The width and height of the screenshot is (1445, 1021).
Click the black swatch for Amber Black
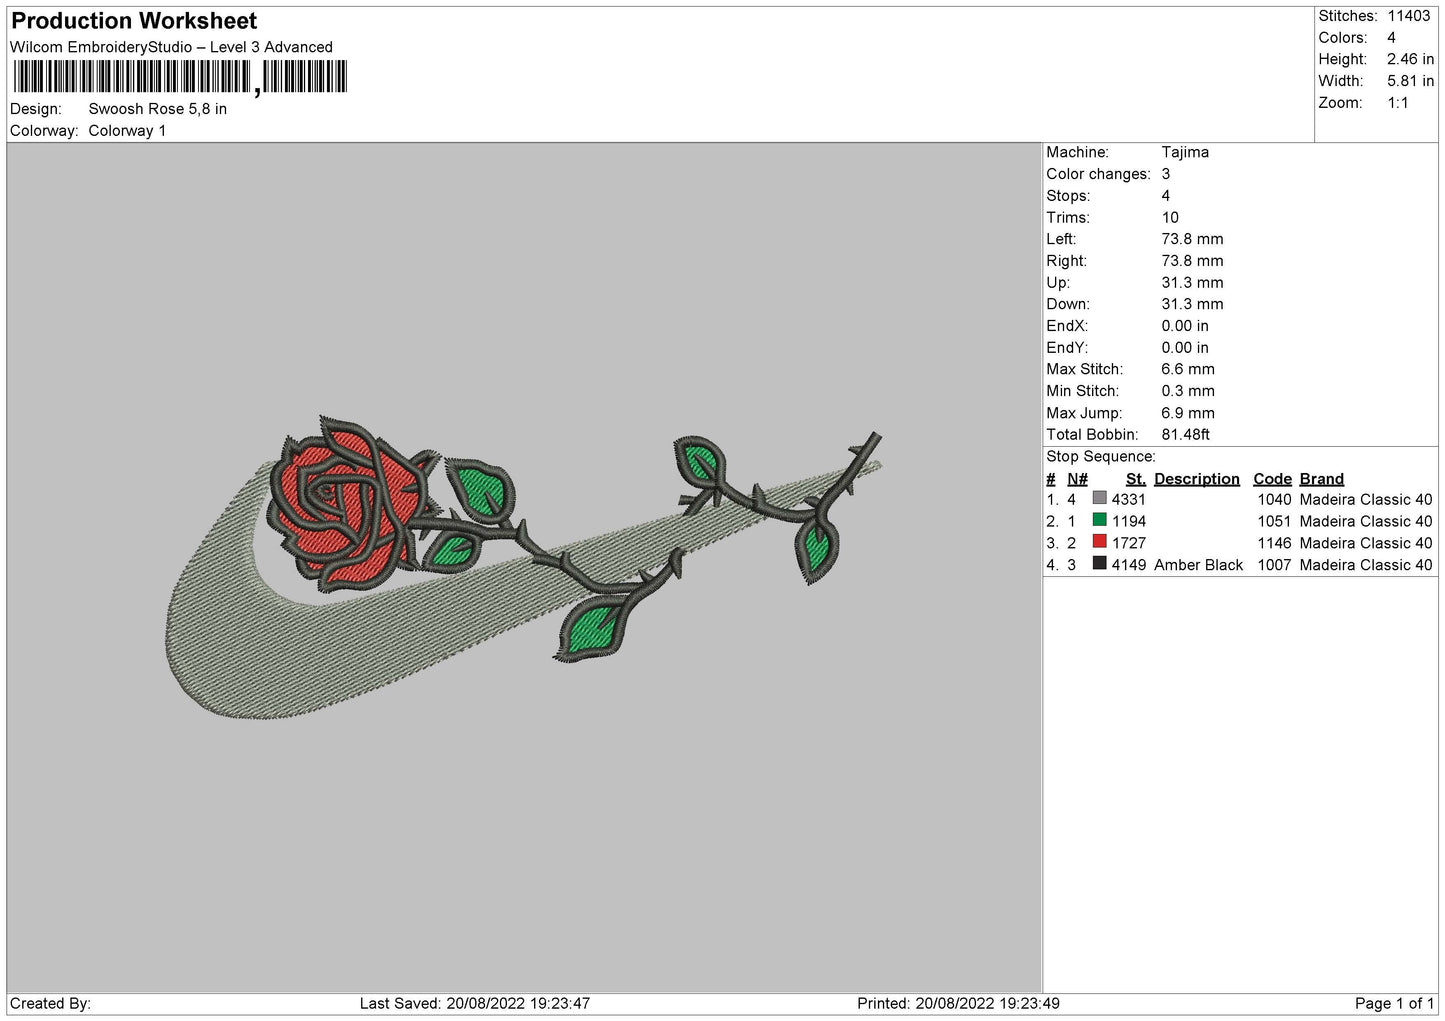(x=1100, y=564)
